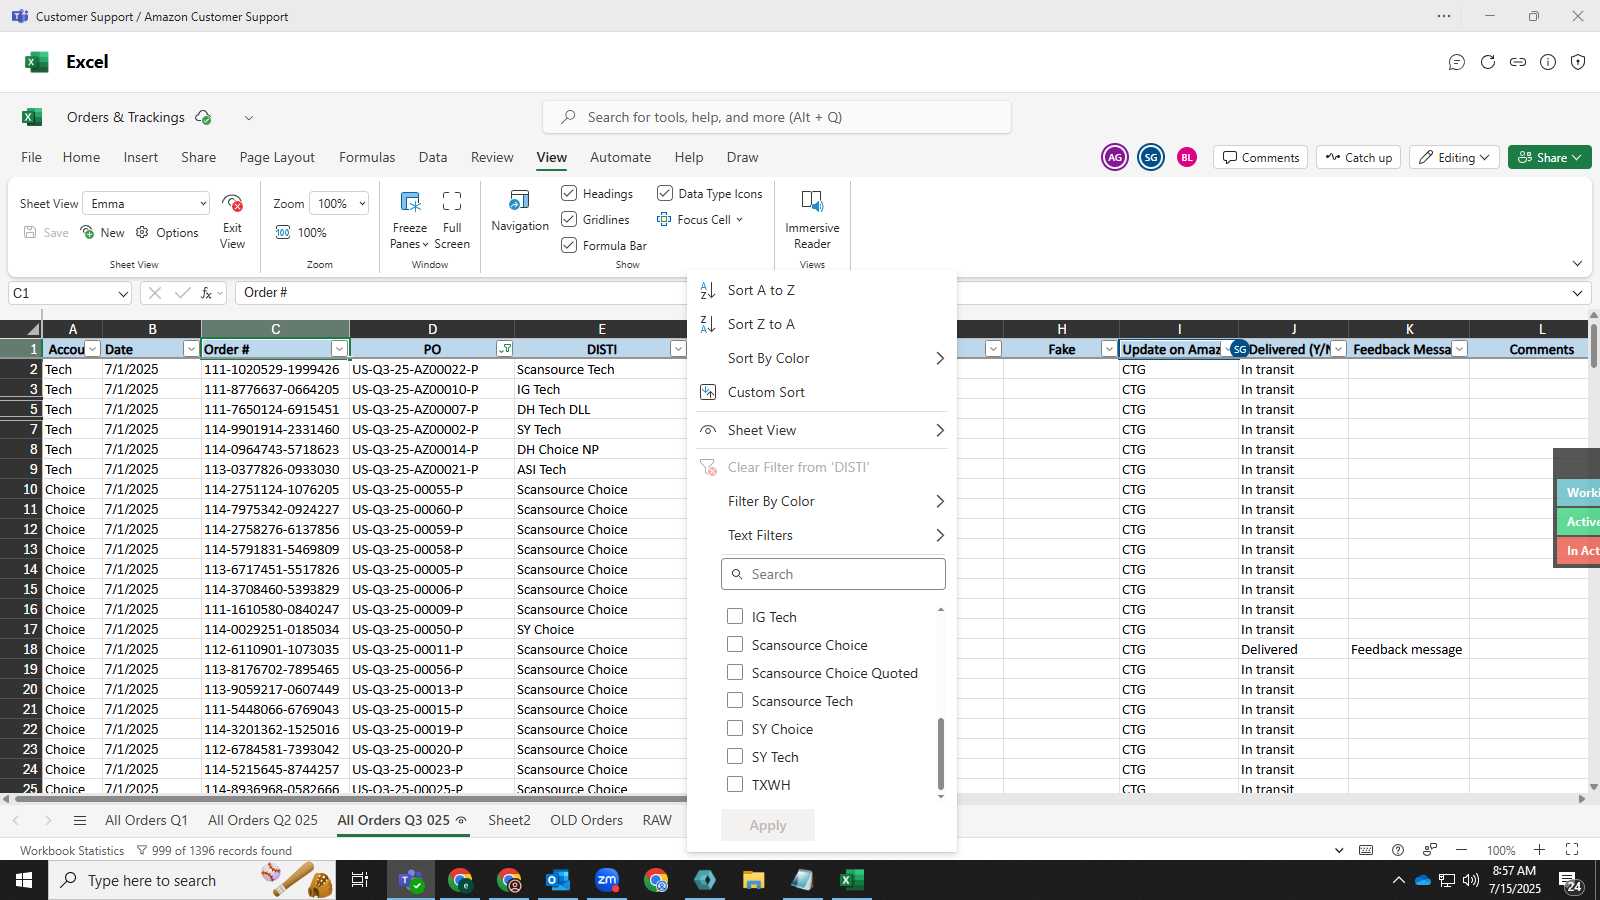Open Zoom app in taskbar

tap(607, 880)
